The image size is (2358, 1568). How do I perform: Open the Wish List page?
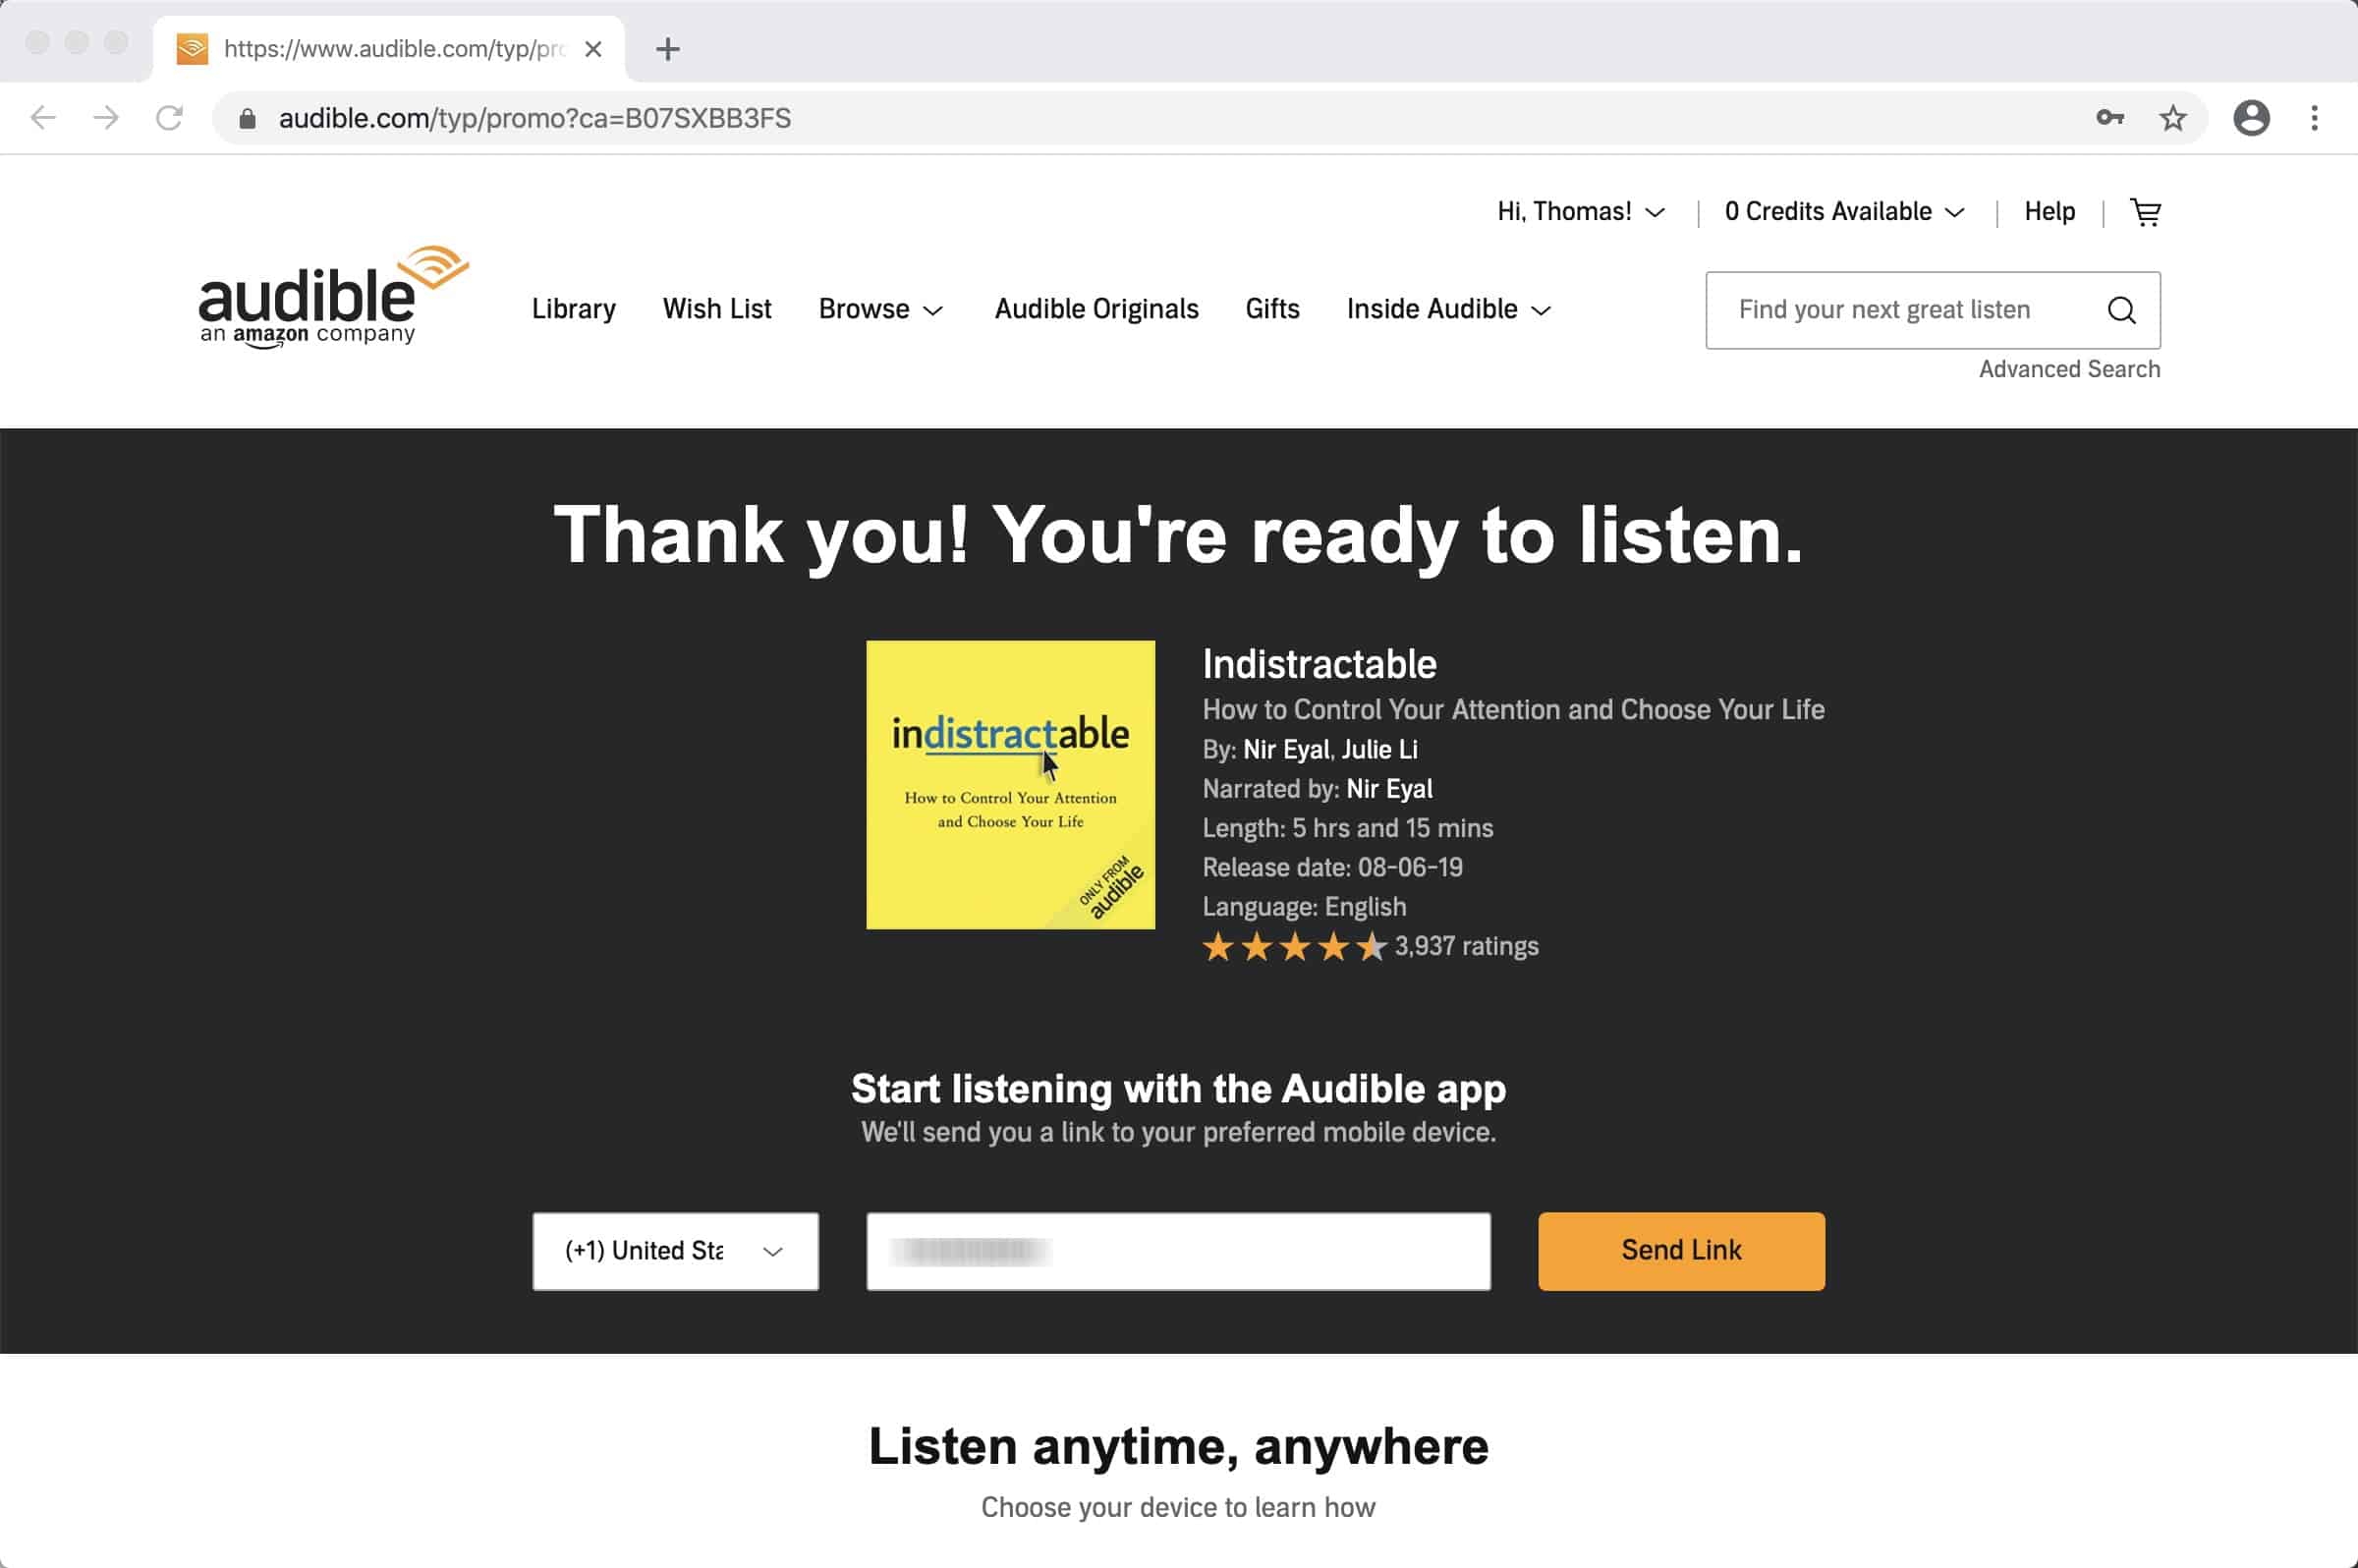click(x=717, y=309)
